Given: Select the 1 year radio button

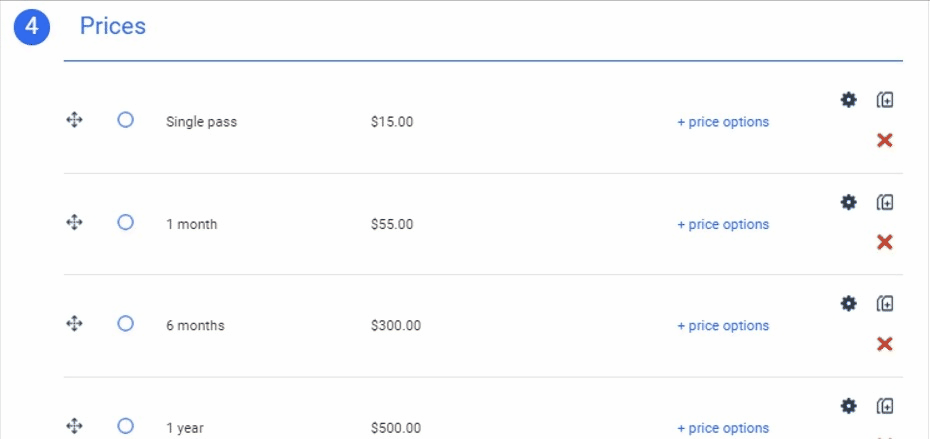Looking at the screenshot, I should tap(125, 426).
